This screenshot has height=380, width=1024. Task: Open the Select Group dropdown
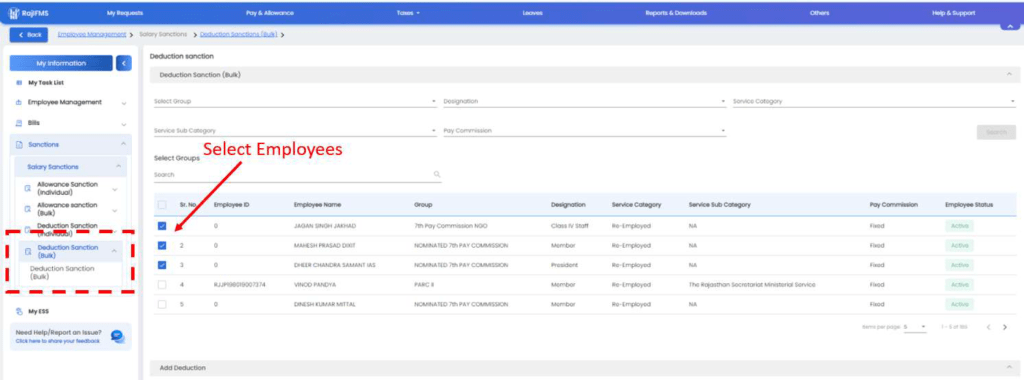click(295, 102)
